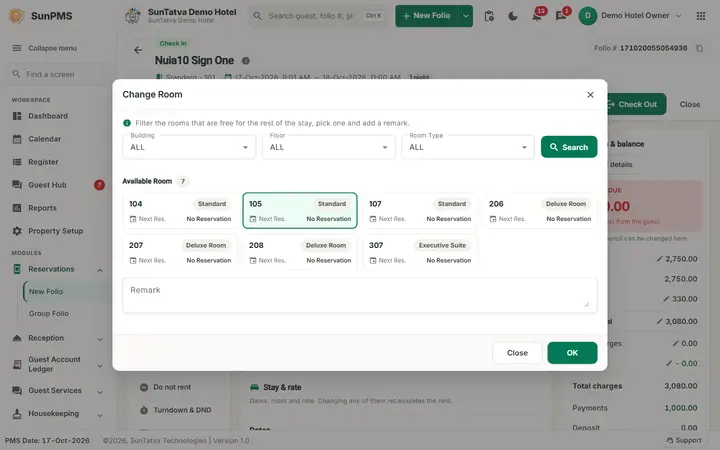720x450 pixels.
Task: Click the Remark text field
Action: tap(360, 295)
